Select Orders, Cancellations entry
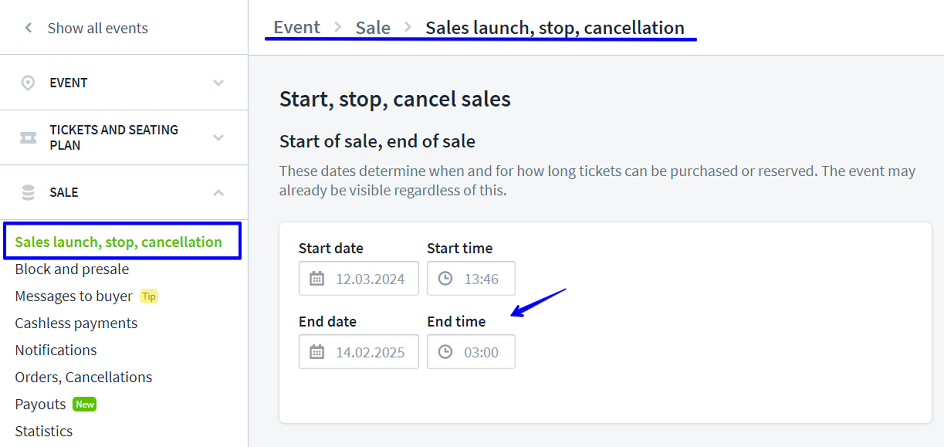 coord(83,377)
